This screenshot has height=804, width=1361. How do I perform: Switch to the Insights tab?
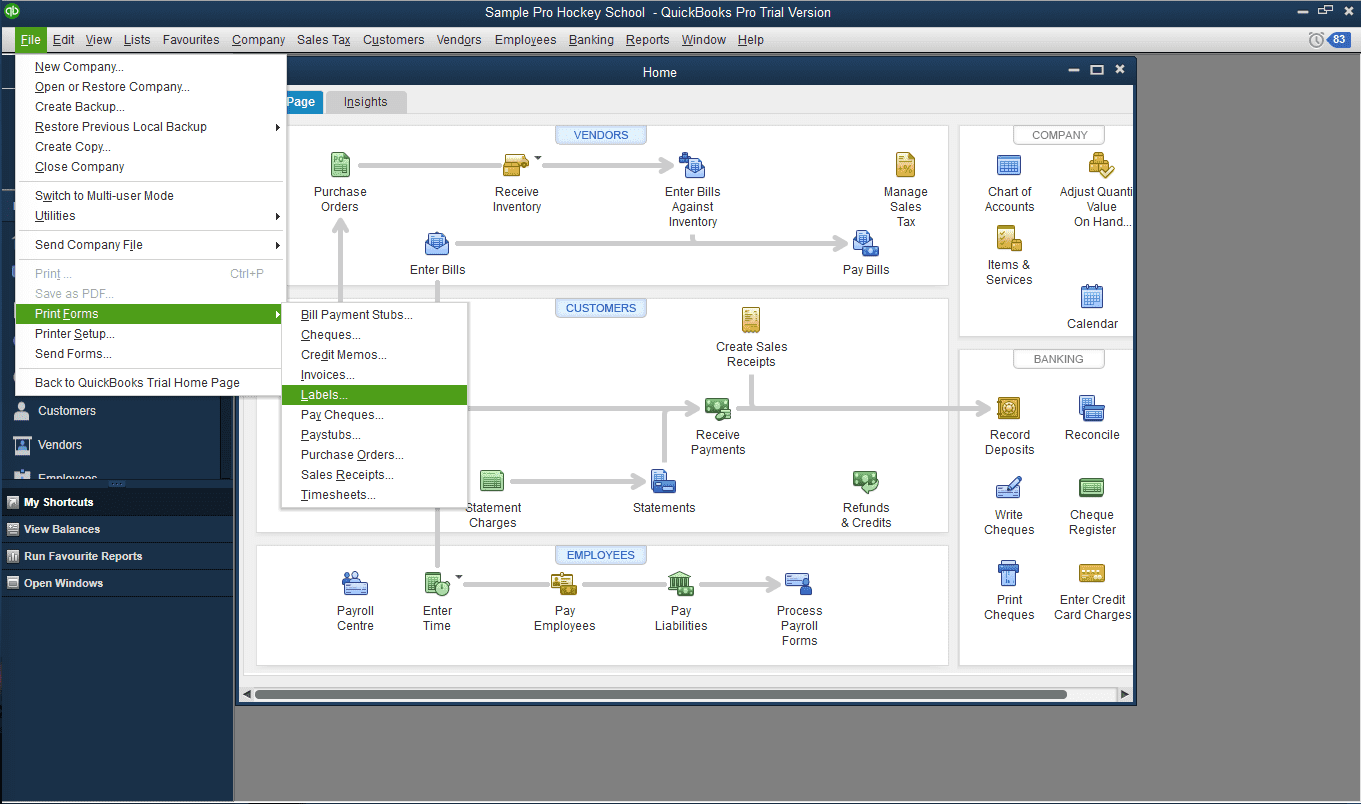point(365,102)
